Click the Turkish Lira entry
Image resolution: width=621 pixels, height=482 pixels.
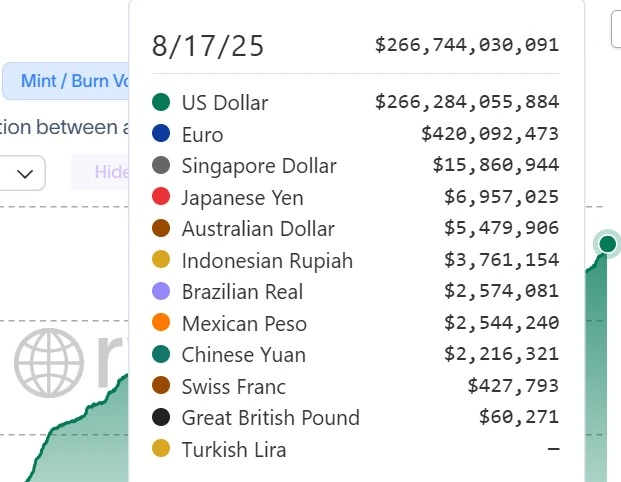[x=234, y=450]
